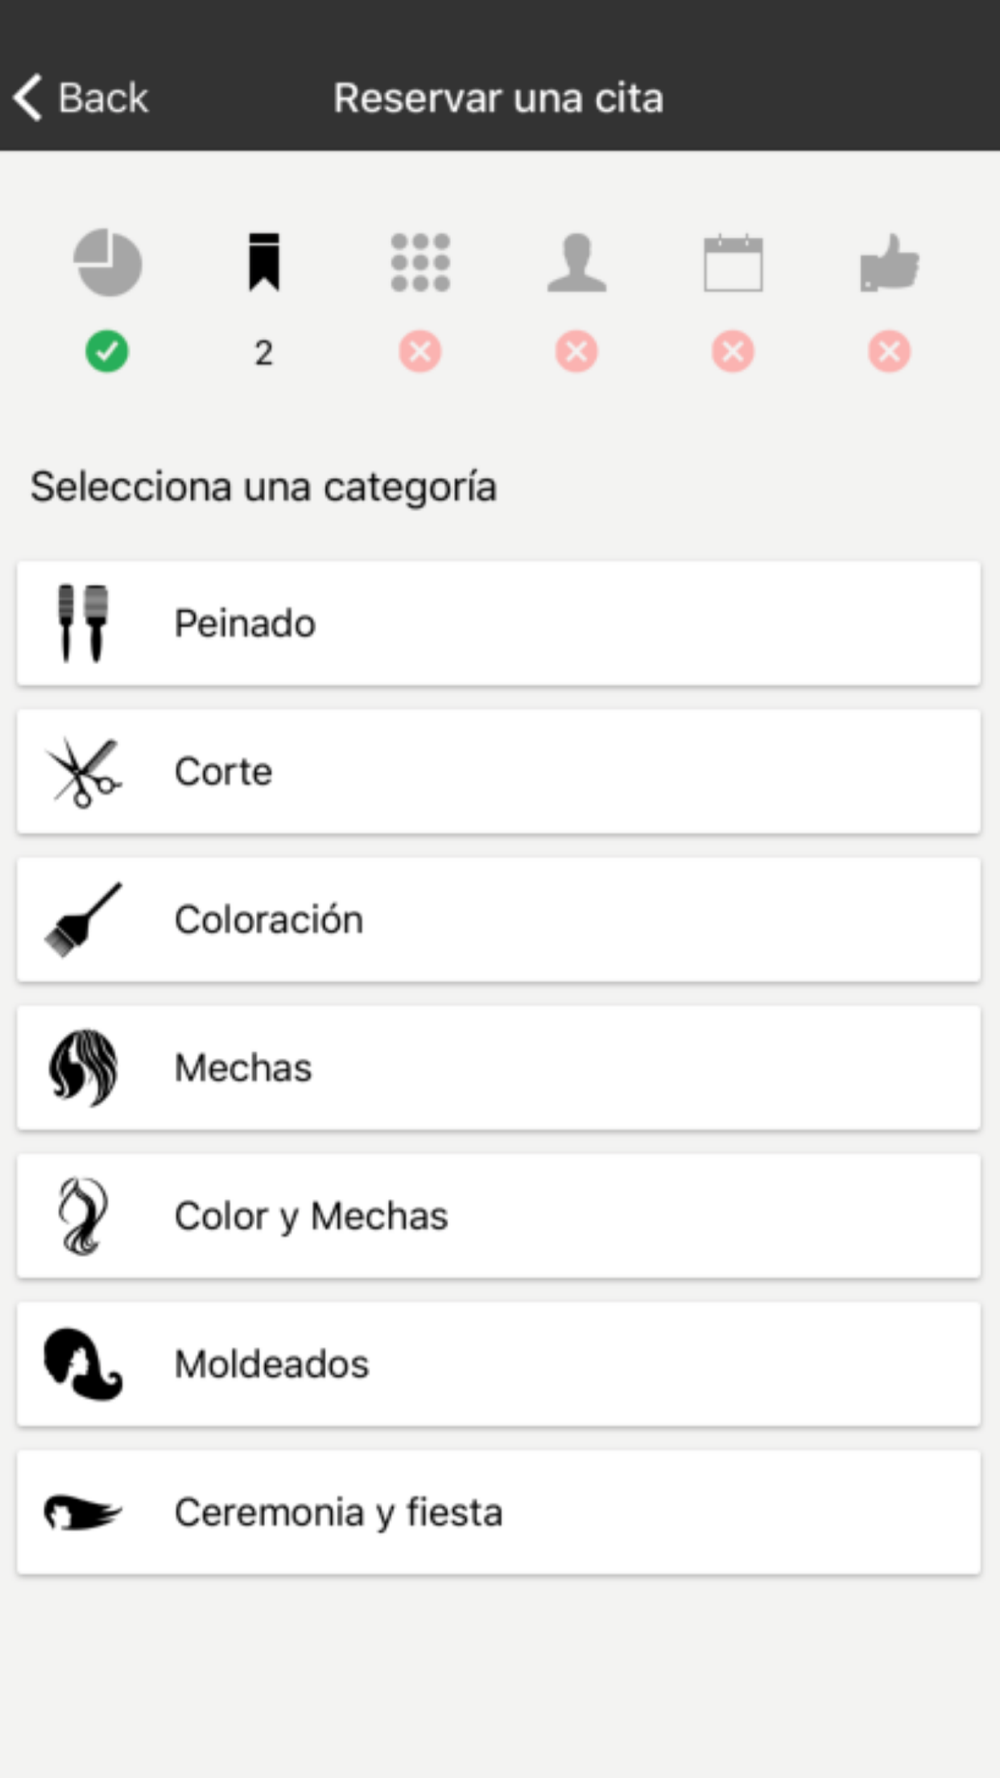The height and width of the screenshot is (1778, 1000).
Task: Choose the Color y Mechas category
Action: point(499,1216)
